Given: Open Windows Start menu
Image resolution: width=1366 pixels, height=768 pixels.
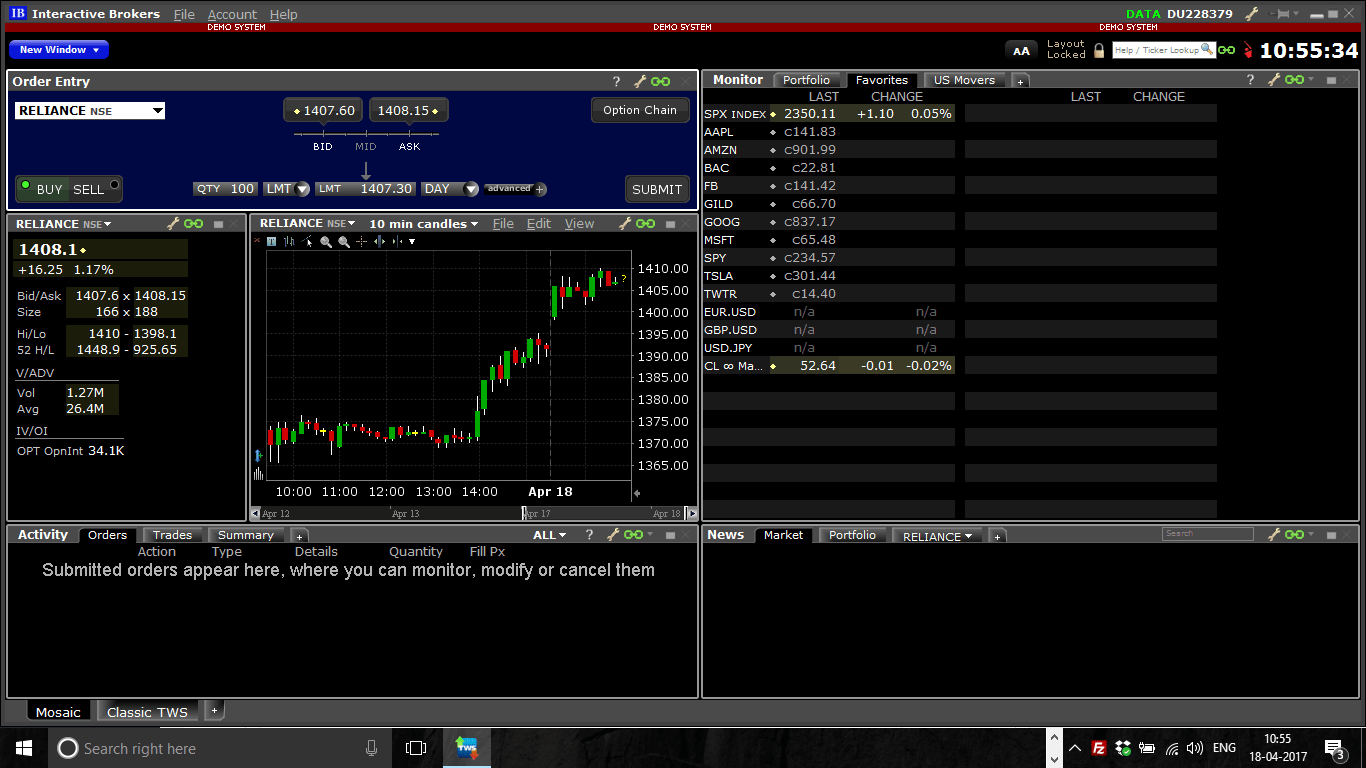Looking at the screenshot, I should (x=24, y=748).
